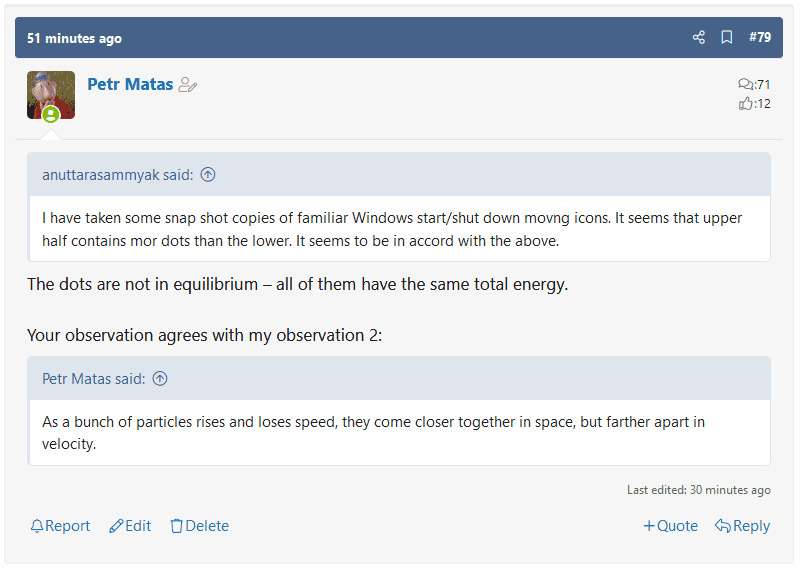Open Petr Matas's avatar image
This screenshot has height=569, width=800.
pyautogui.click(x=51, y=95)
